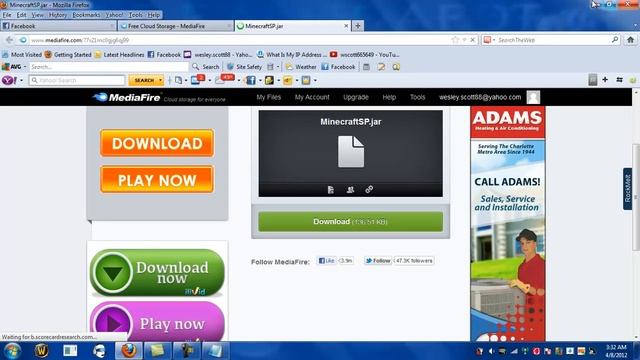This screenshot has height=360, width=640.
Task: Open the ADAMS Heating ad banner
Action: [x=507, y=224]
